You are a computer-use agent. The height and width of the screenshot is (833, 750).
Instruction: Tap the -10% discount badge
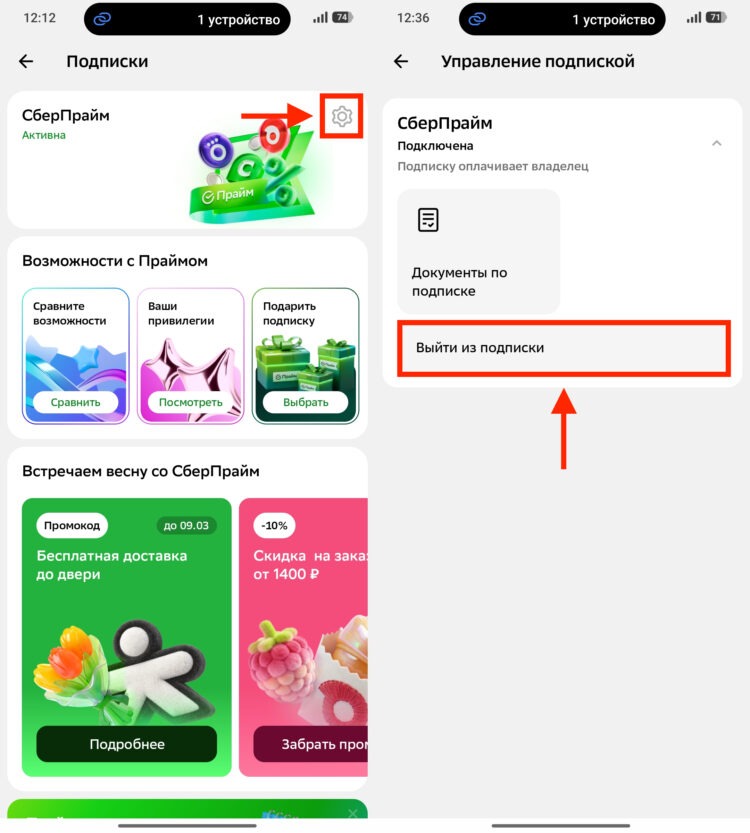[274, 525]
